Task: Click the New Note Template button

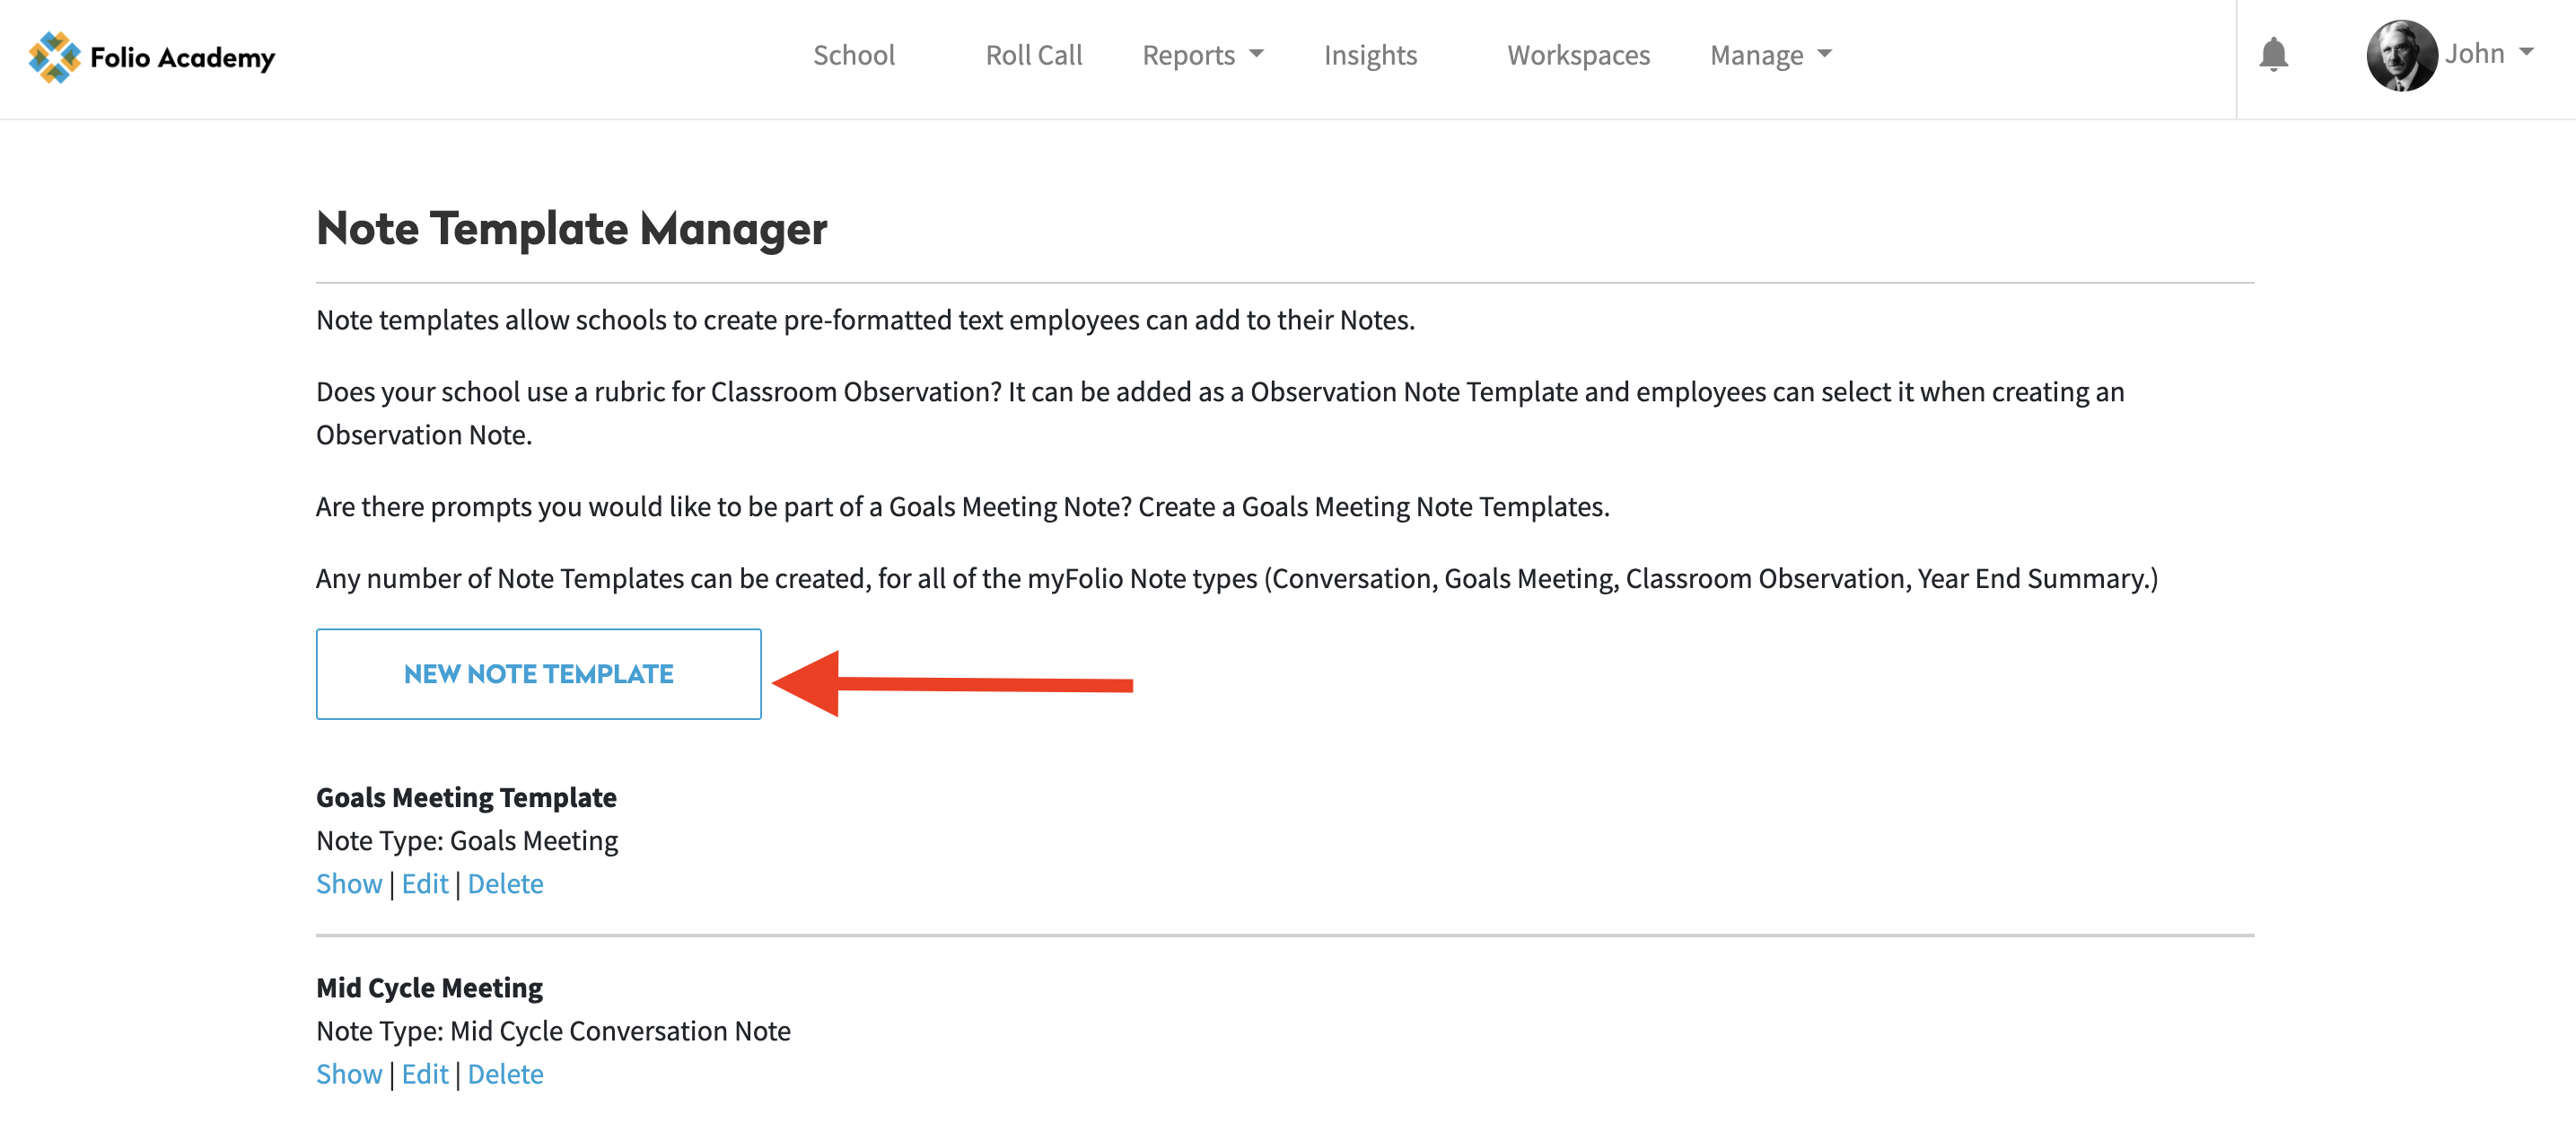Action: (x=538, y=674)
